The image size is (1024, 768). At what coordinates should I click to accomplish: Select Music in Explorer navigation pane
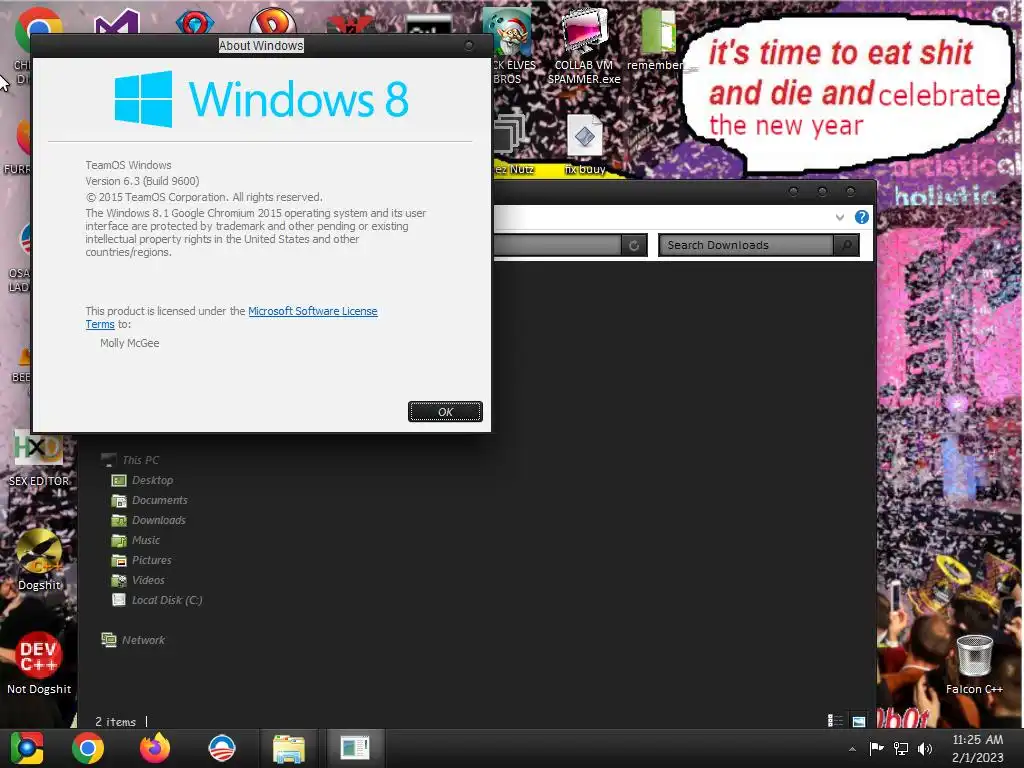pos(135,541)
